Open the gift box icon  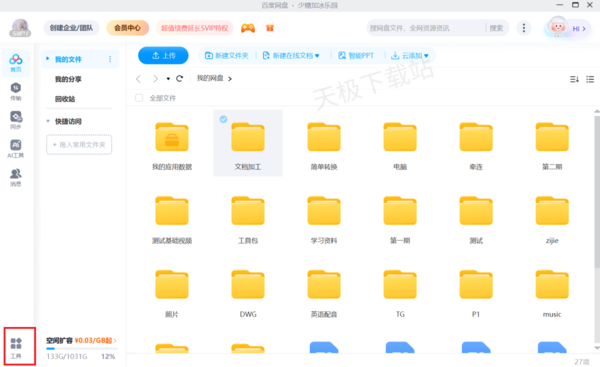tap(270, 28)
